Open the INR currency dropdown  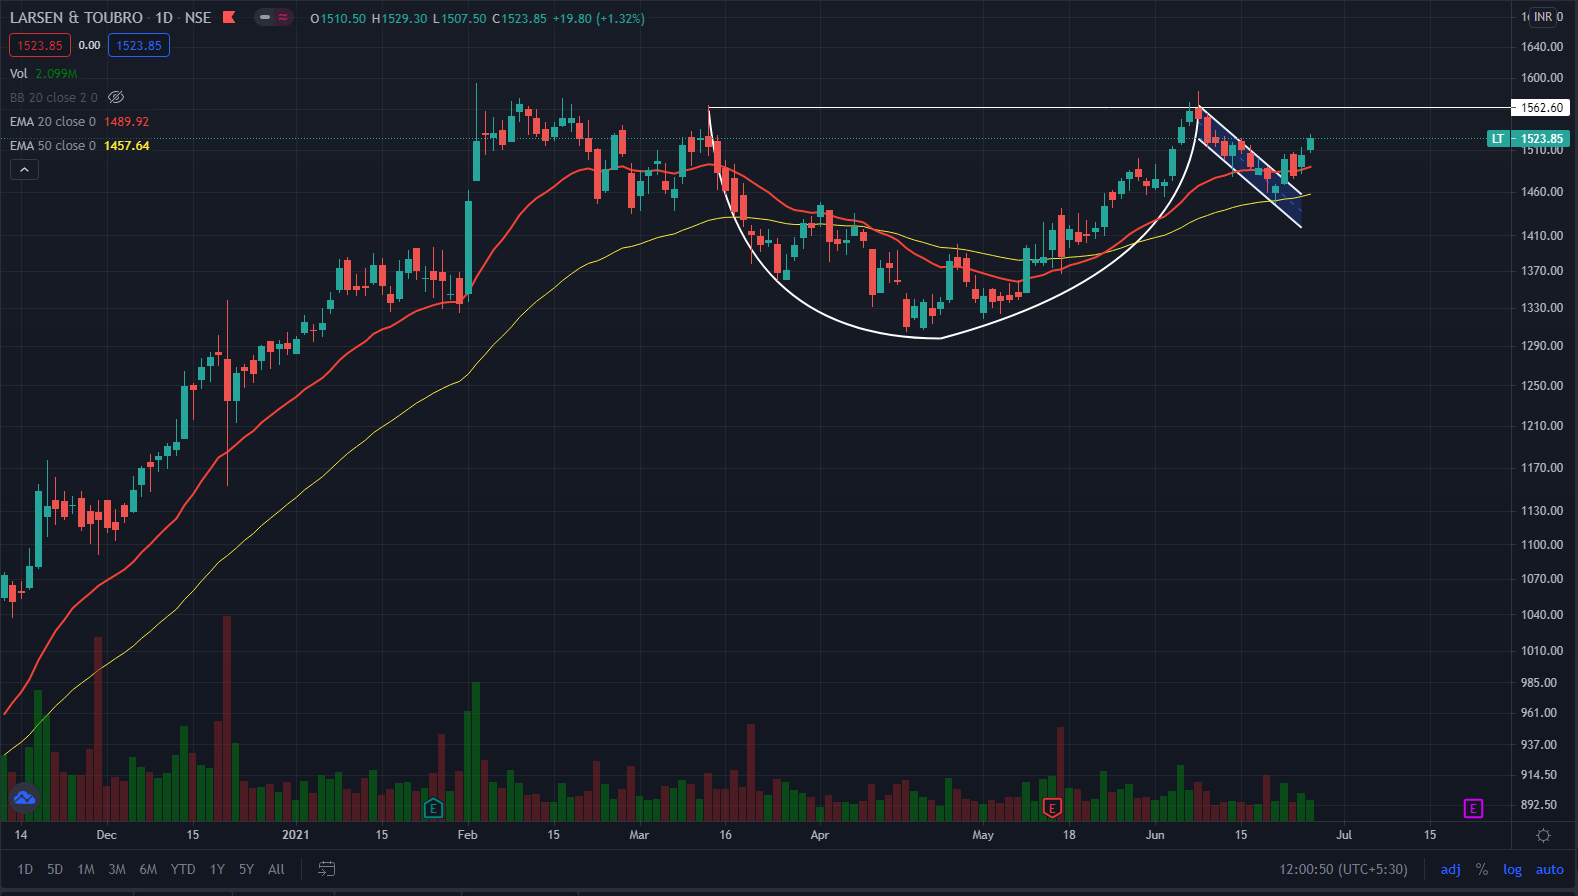pyautogui.click(x=1544, y=17)
